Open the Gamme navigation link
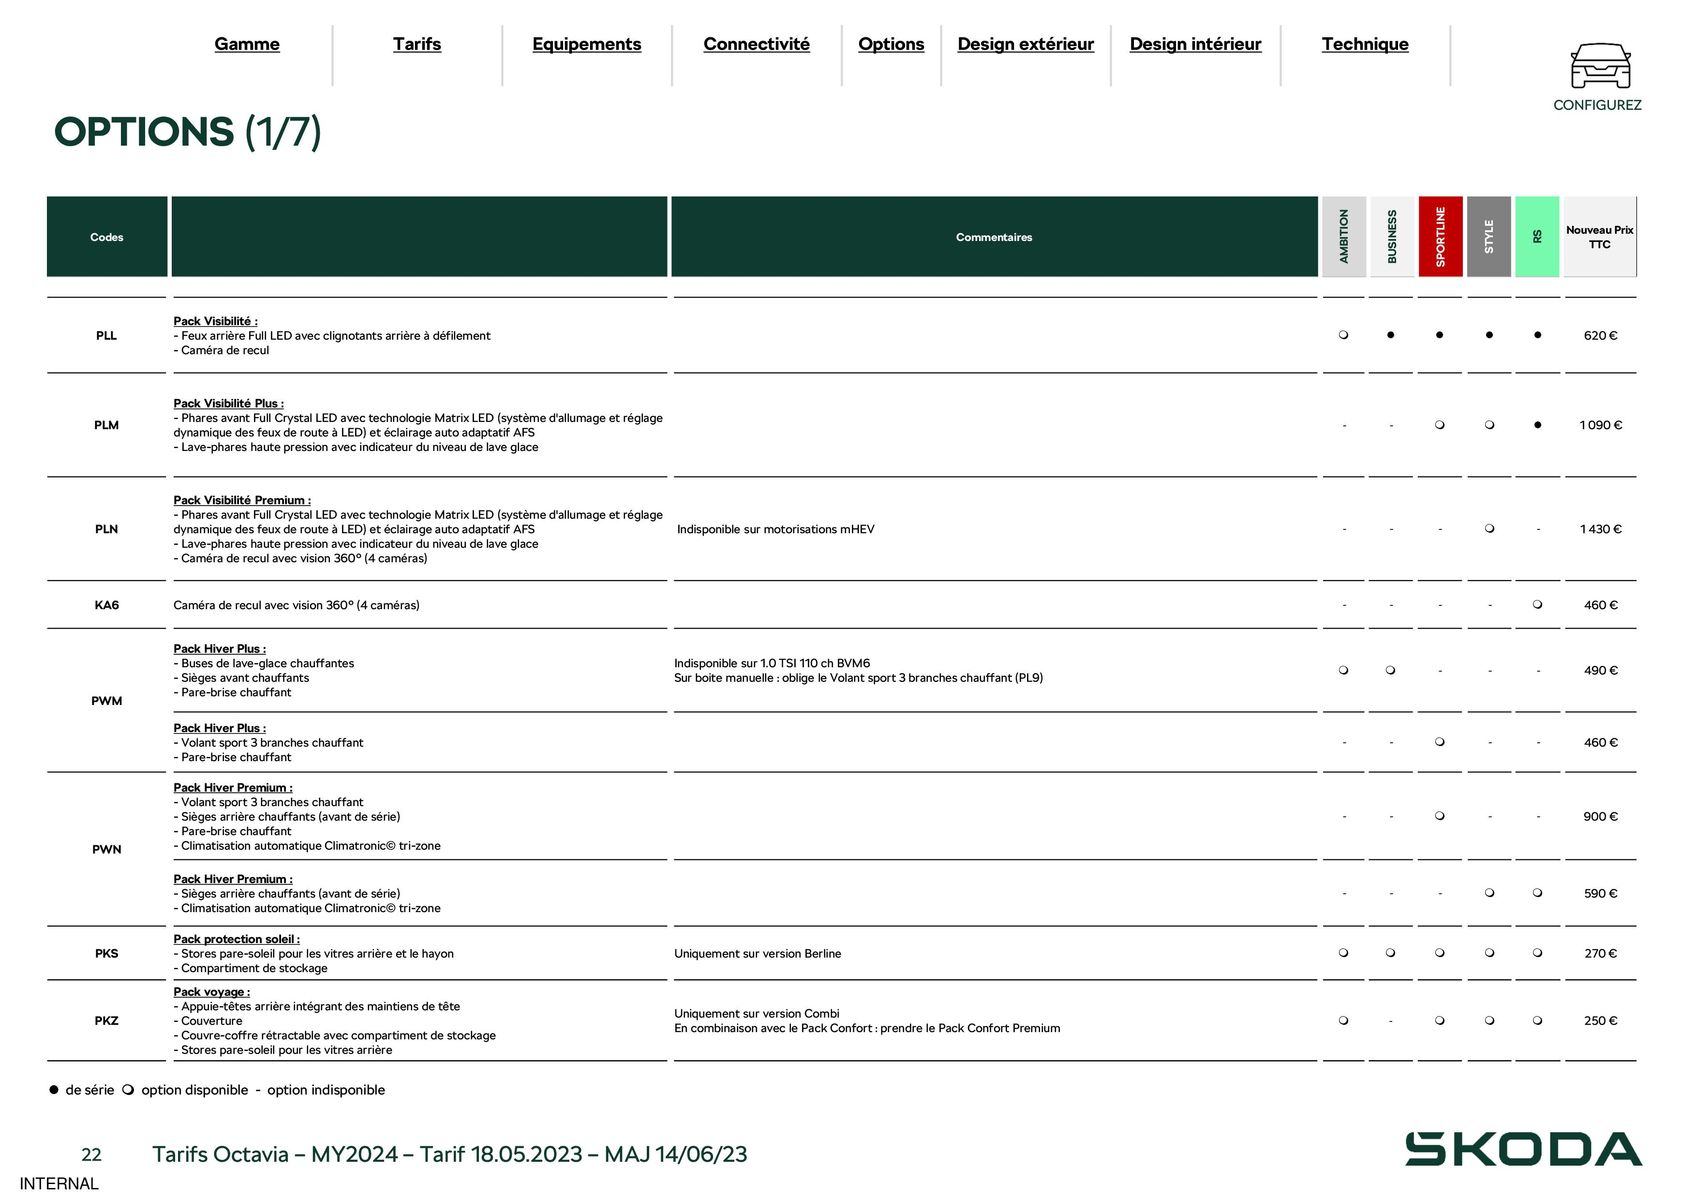This screenshot has height=1200, width=1697. point(247,44)
